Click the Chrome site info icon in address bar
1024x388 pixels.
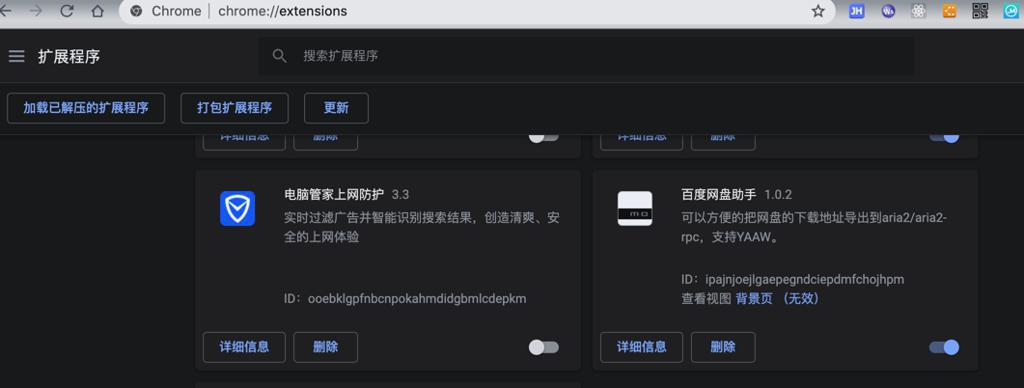pos(136,11)
